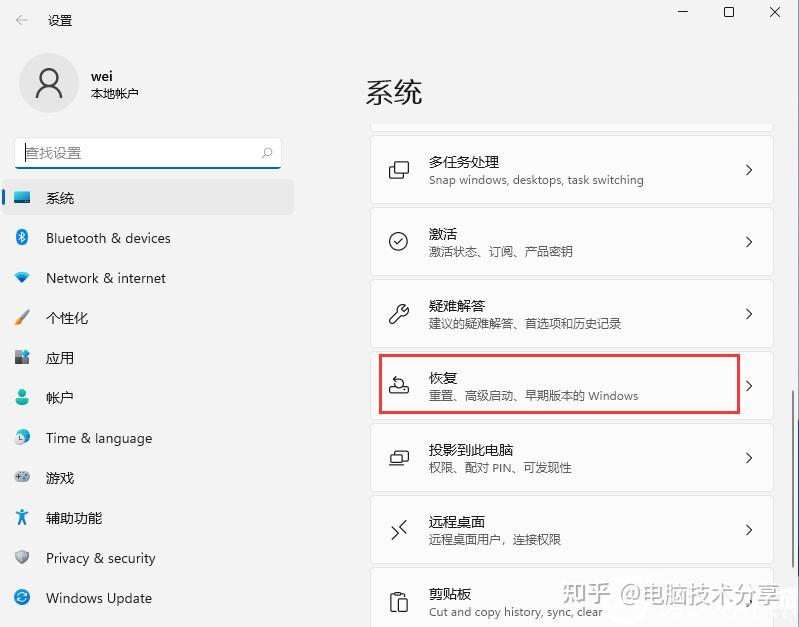The height and width of the screenshot is (627, 799).
Task: Click the search magnifier icon
Action: 267,152
